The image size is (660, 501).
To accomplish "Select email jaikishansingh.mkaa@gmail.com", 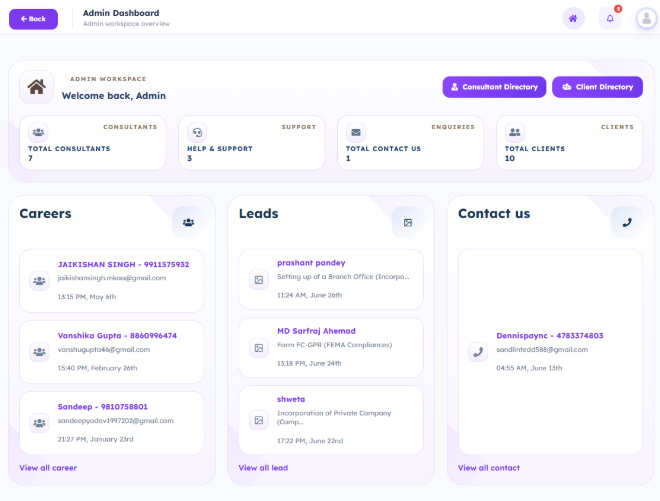I will tap(112, 278).
